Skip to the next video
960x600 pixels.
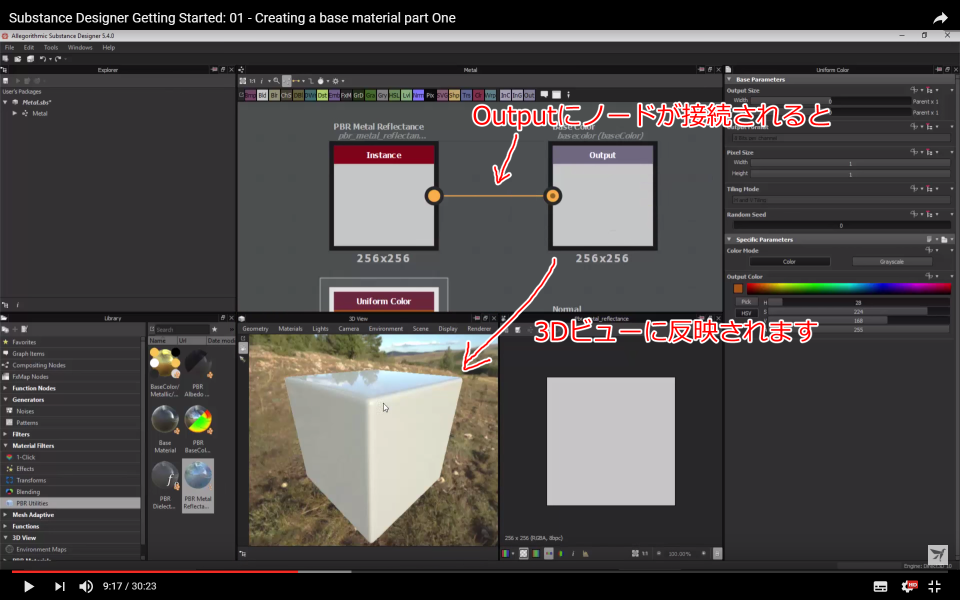tap(59, 587)
